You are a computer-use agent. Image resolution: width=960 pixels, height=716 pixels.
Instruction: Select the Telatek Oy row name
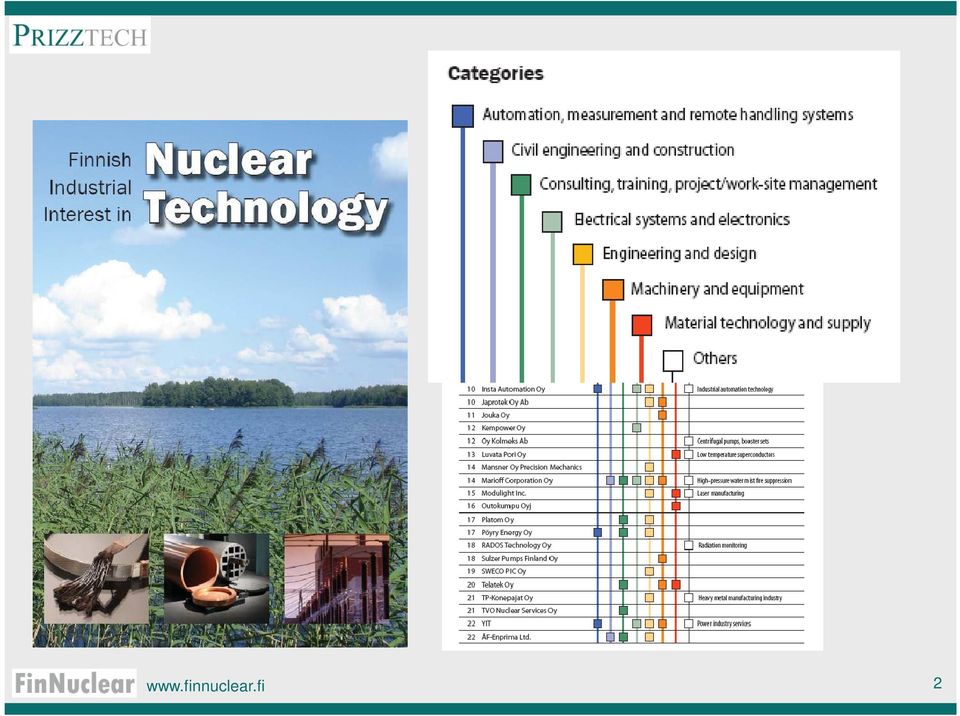498,585
